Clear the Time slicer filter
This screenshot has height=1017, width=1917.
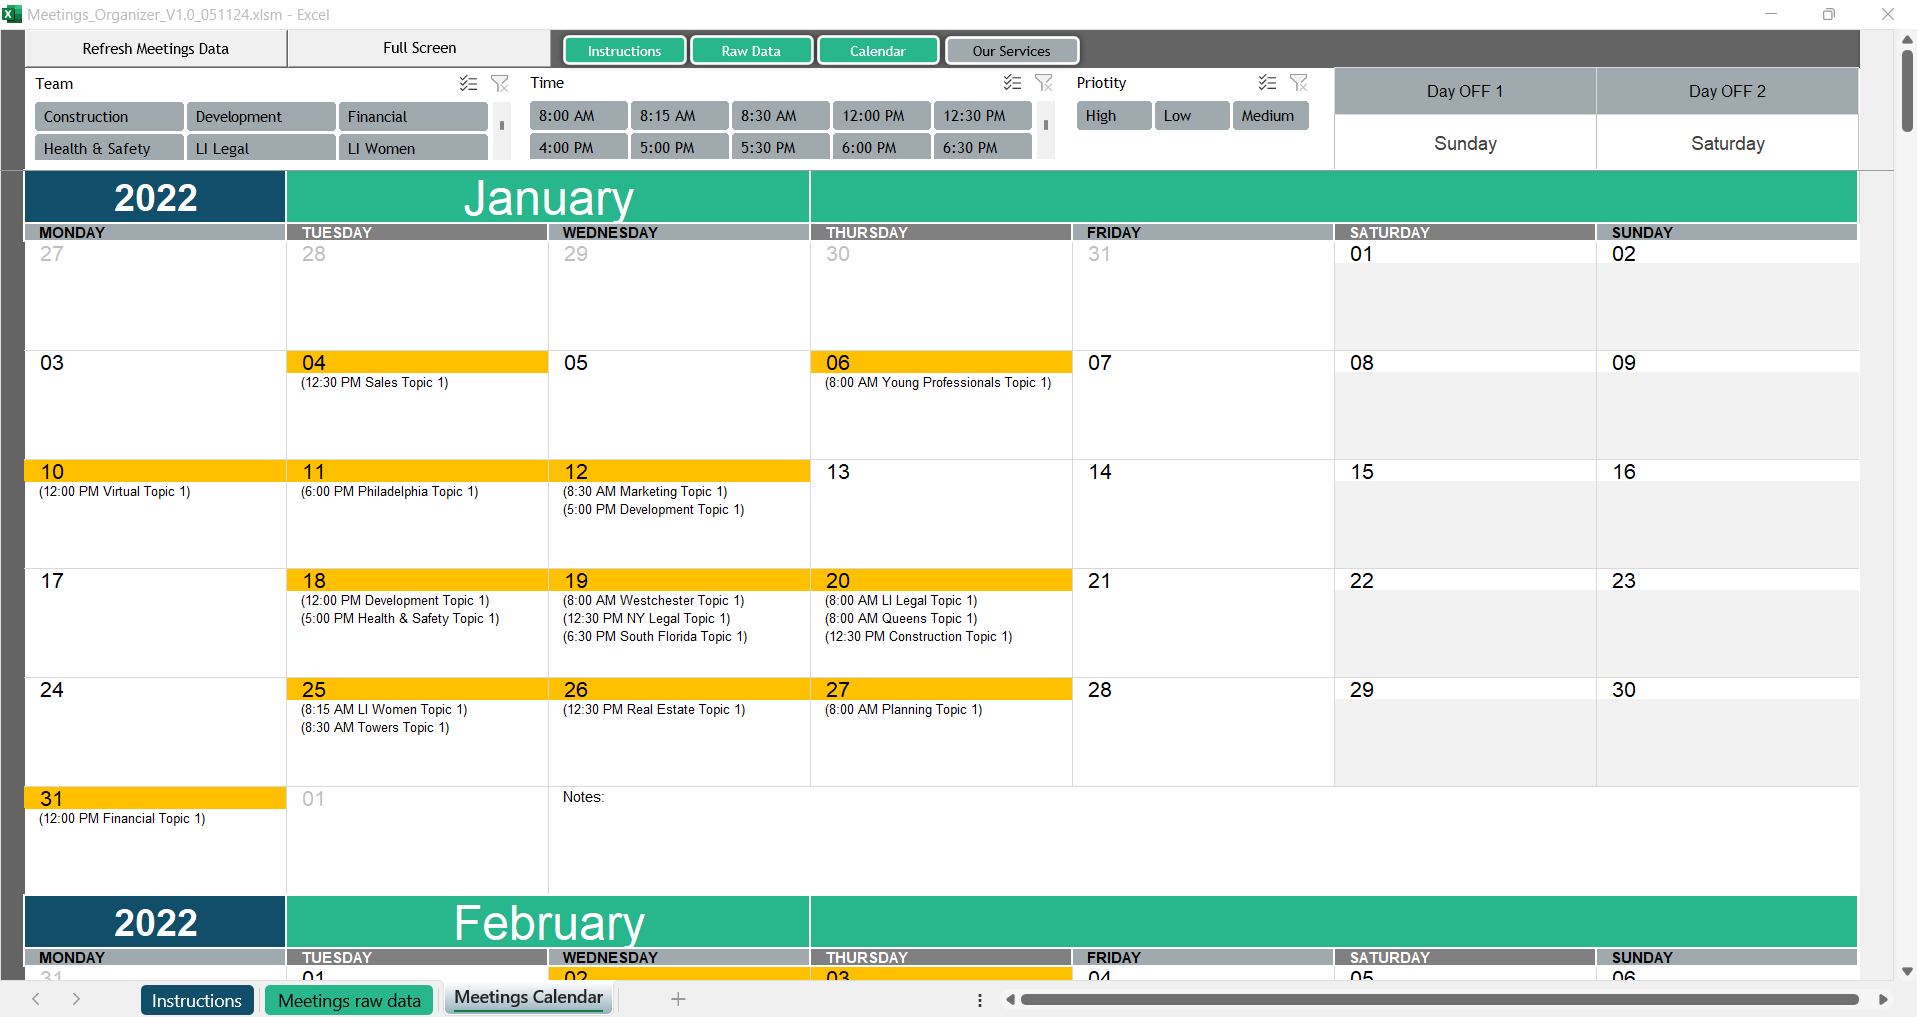coord(1044,83)
